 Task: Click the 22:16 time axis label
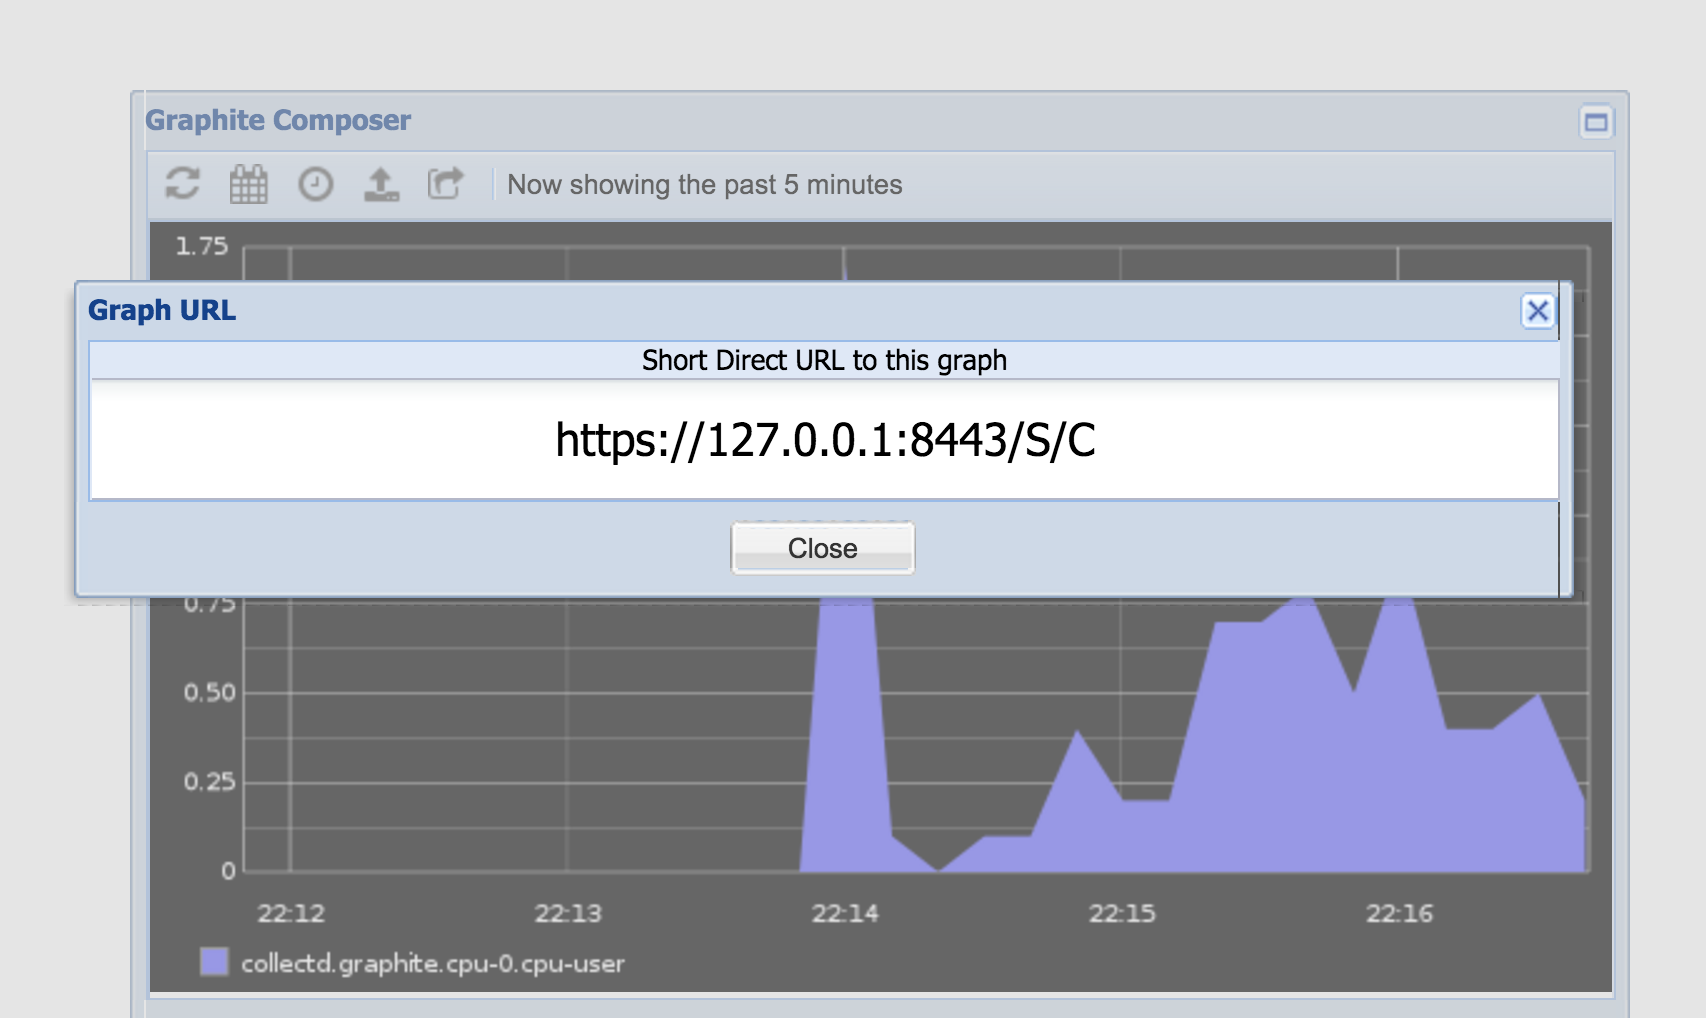1400,913
